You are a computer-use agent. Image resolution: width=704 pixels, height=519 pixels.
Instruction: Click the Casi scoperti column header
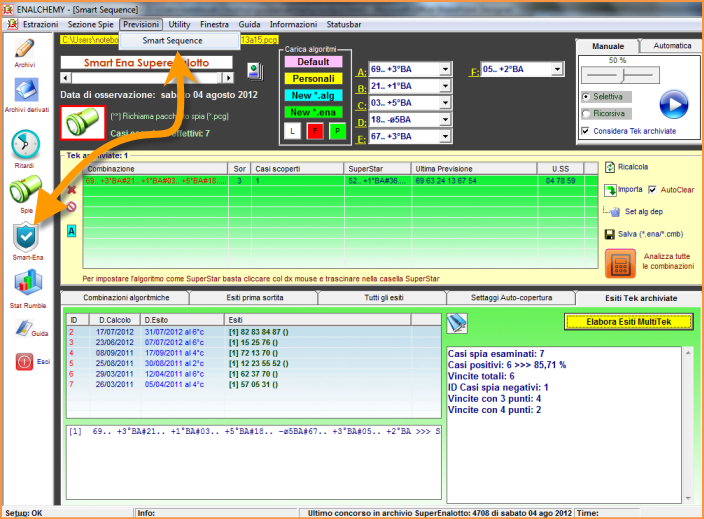(297, 169)
